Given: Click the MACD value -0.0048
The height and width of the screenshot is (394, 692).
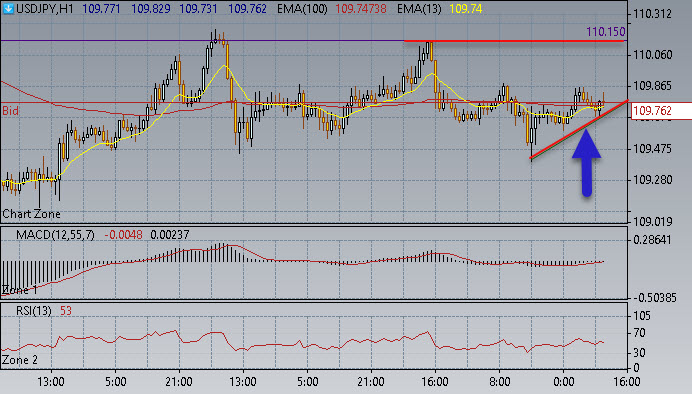Looking at the screenshot, I should point(124,235).
